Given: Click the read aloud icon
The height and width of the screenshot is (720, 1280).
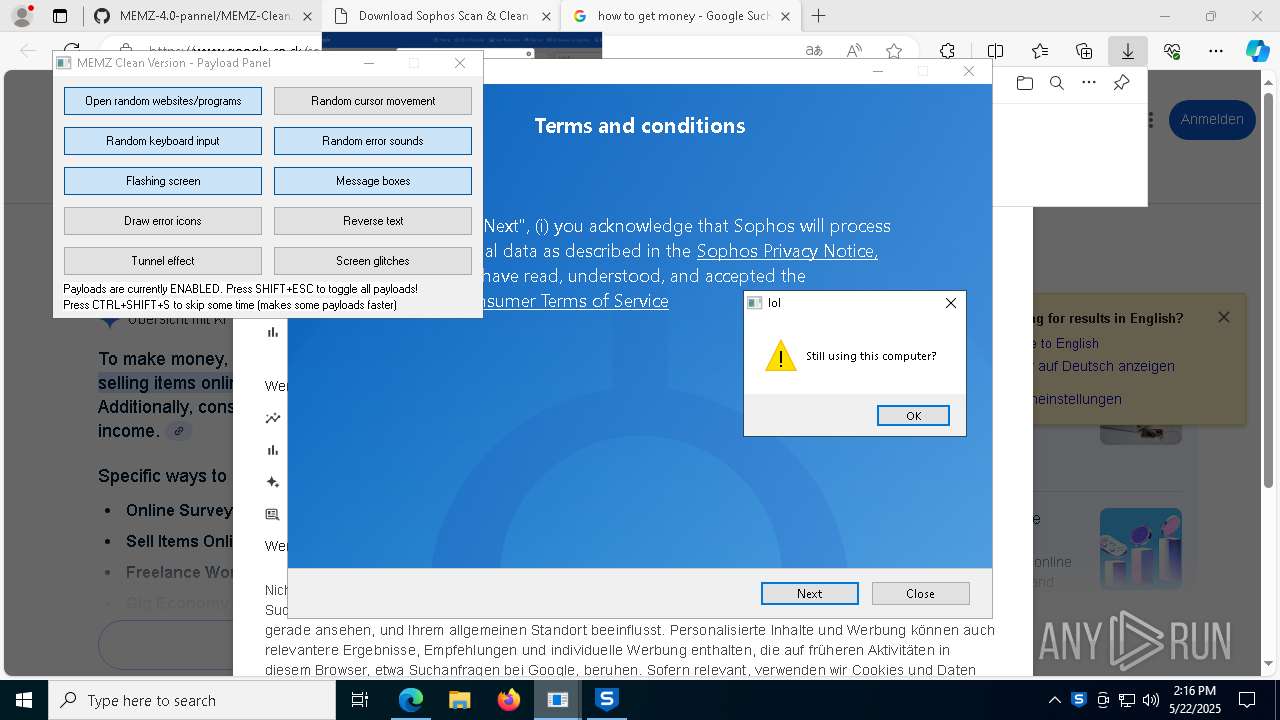Looking at the screenshot, I should point(854,51).
